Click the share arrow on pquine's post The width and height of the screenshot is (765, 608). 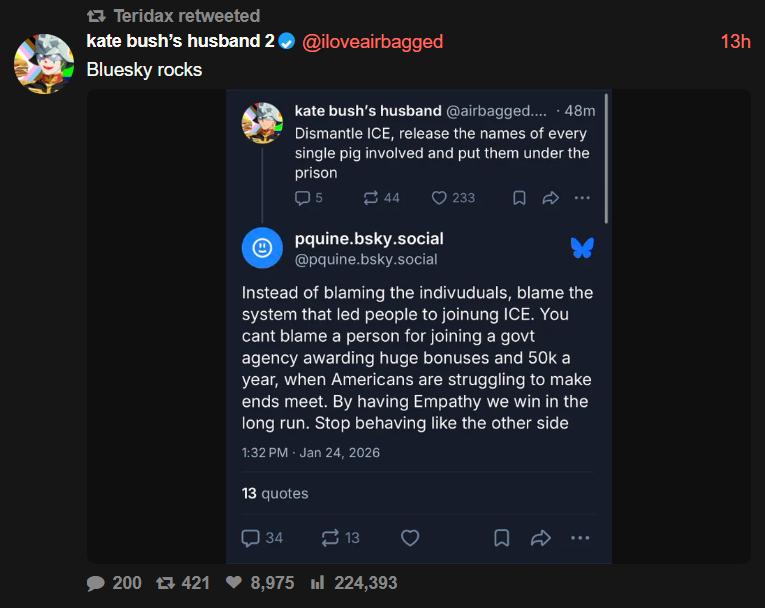point(541,538)
